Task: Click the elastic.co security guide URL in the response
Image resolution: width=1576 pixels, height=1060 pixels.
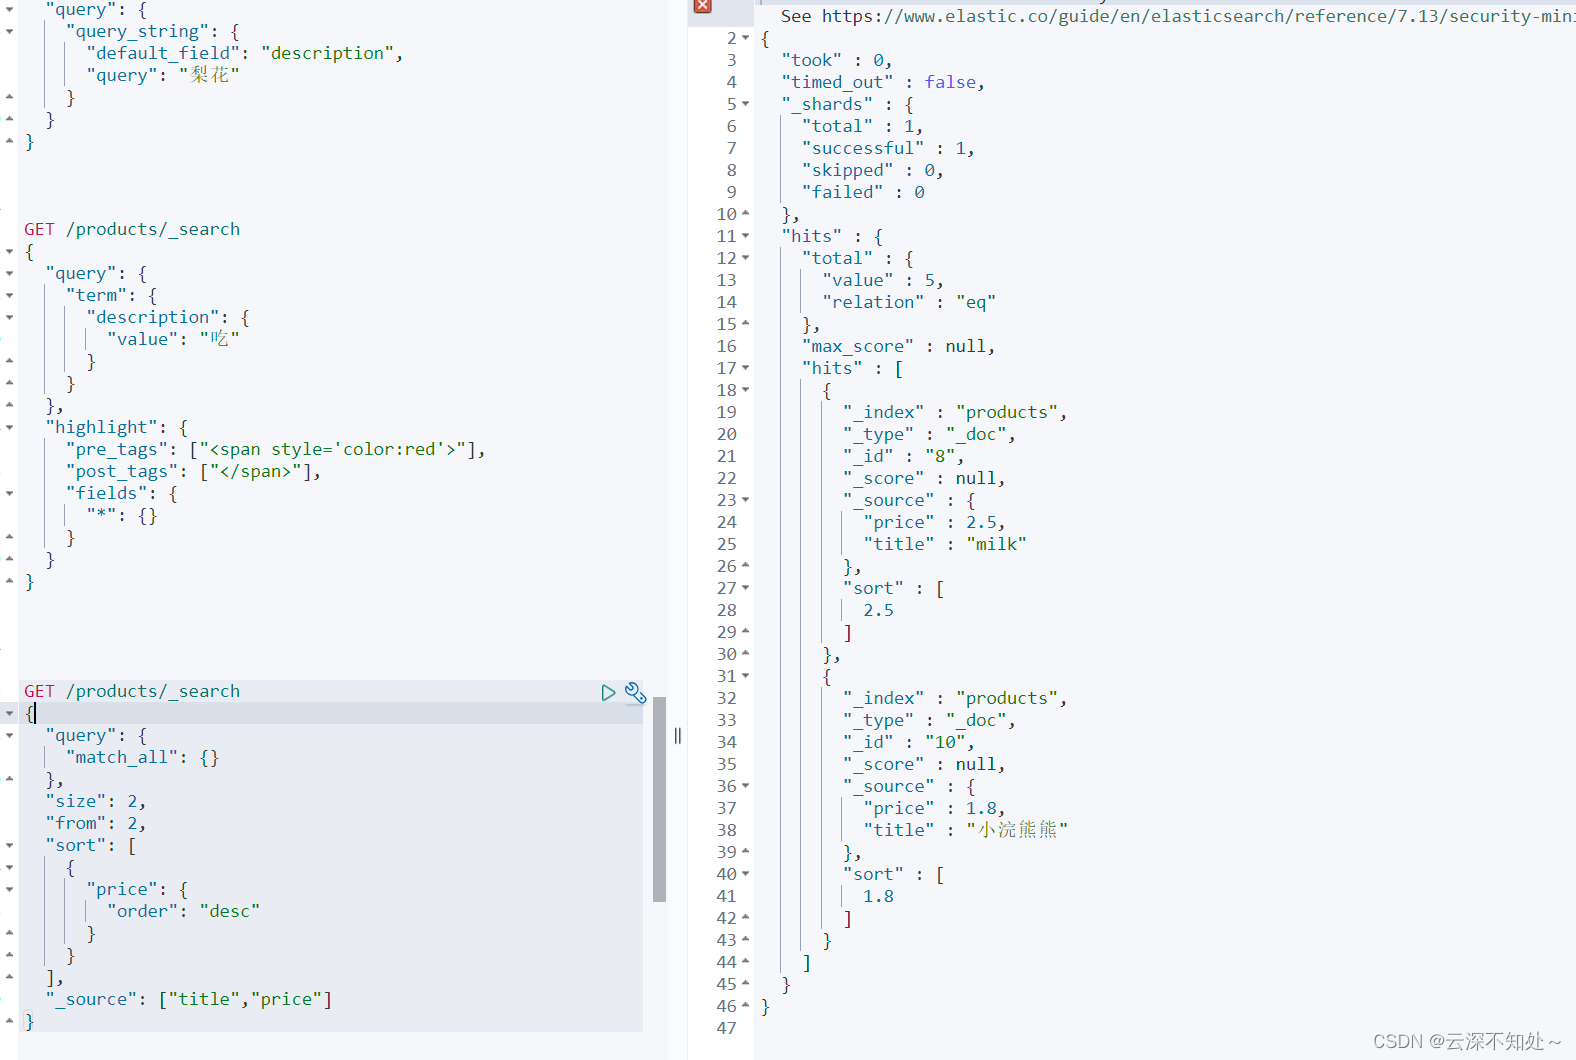Action: point(1199,16)
